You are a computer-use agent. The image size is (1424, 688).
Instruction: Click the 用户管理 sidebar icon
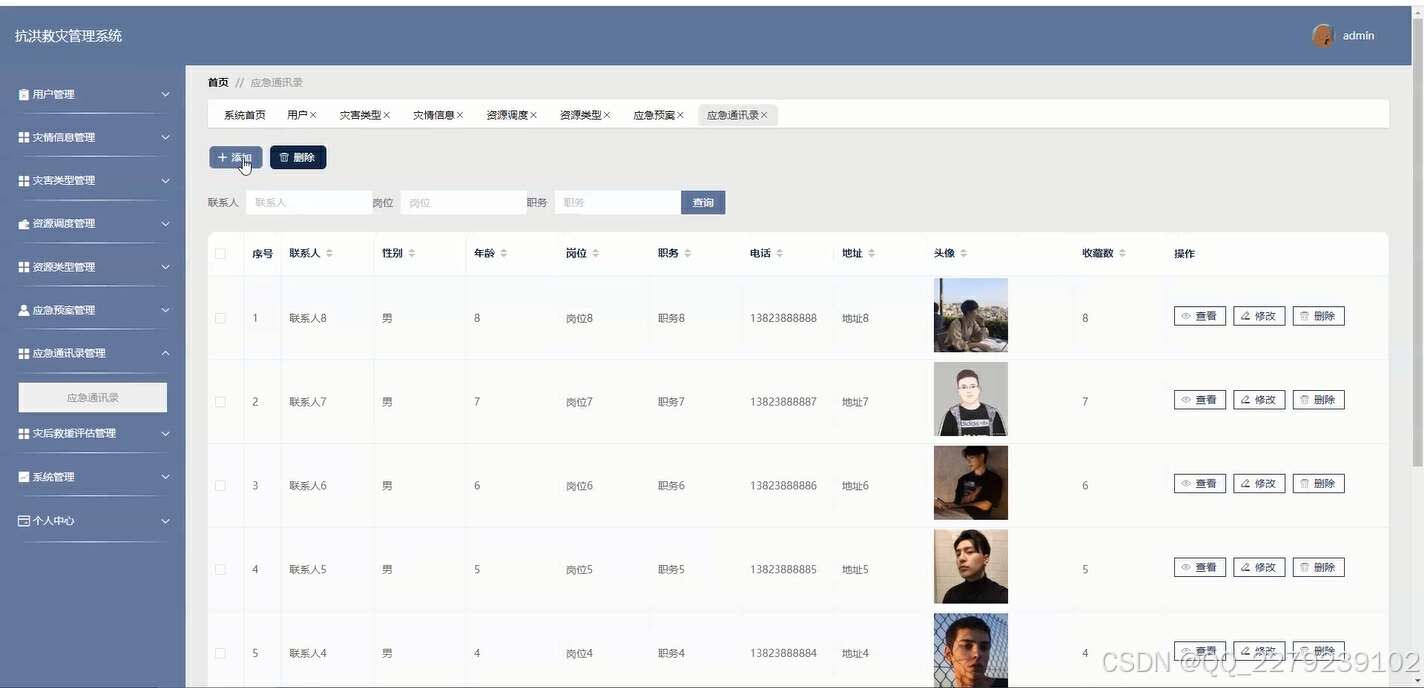tap(23, 93)
